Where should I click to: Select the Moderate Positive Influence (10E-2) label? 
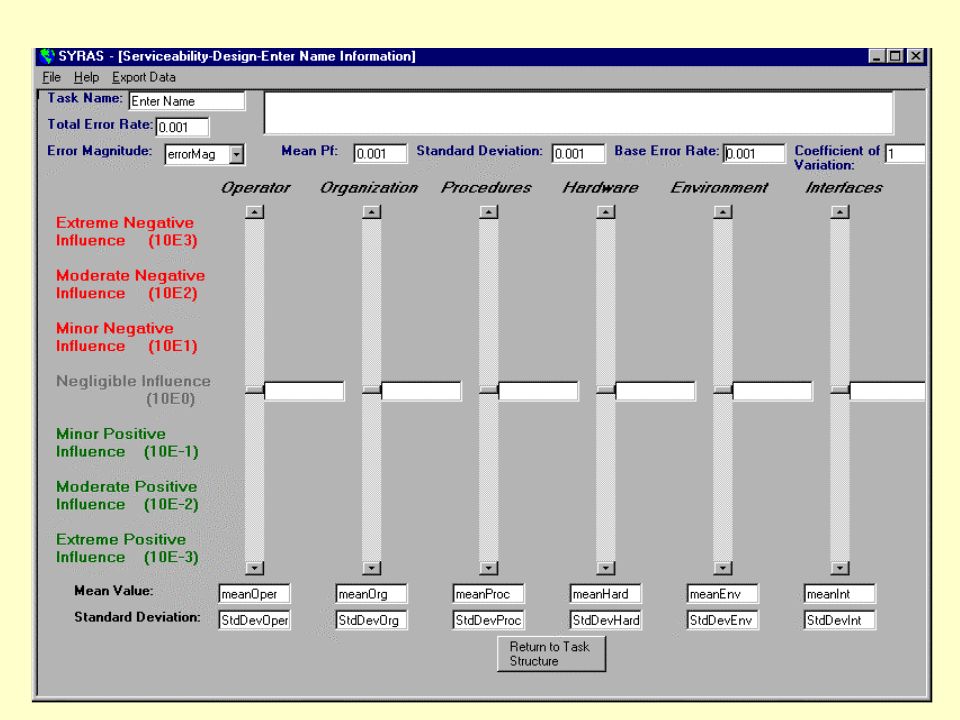click(x=127, y=495)
